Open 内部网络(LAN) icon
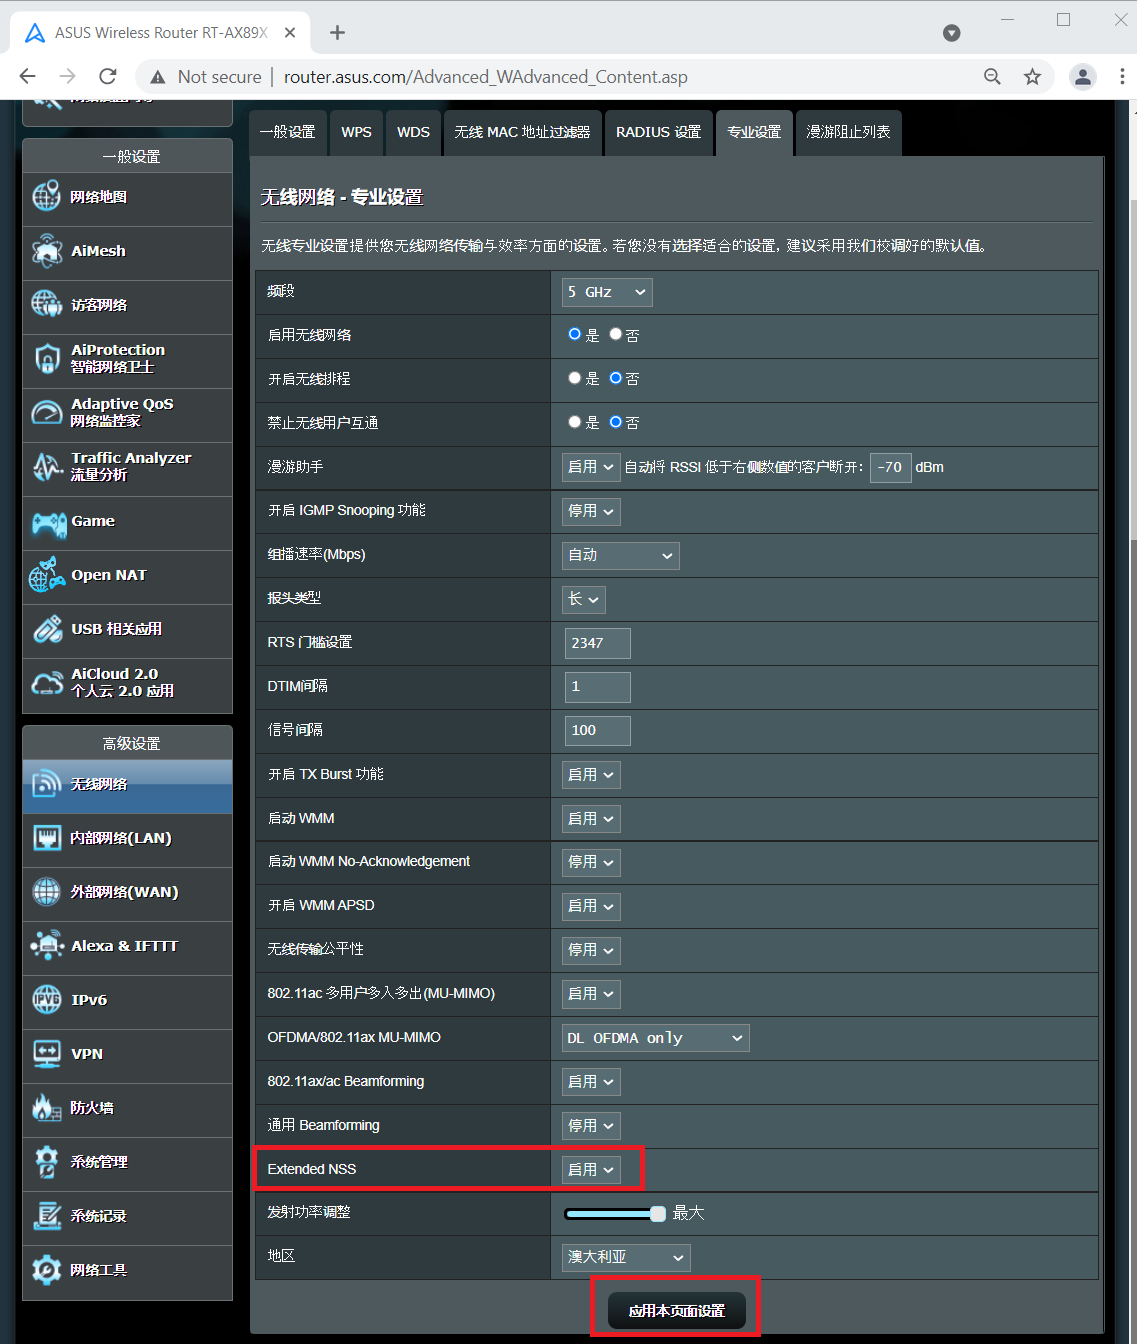The image size is (1137, 1344). 46,838
